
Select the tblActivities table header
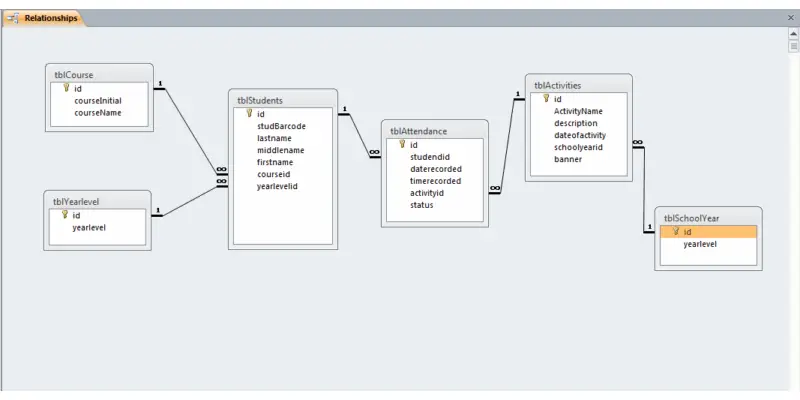pos(578,86)
